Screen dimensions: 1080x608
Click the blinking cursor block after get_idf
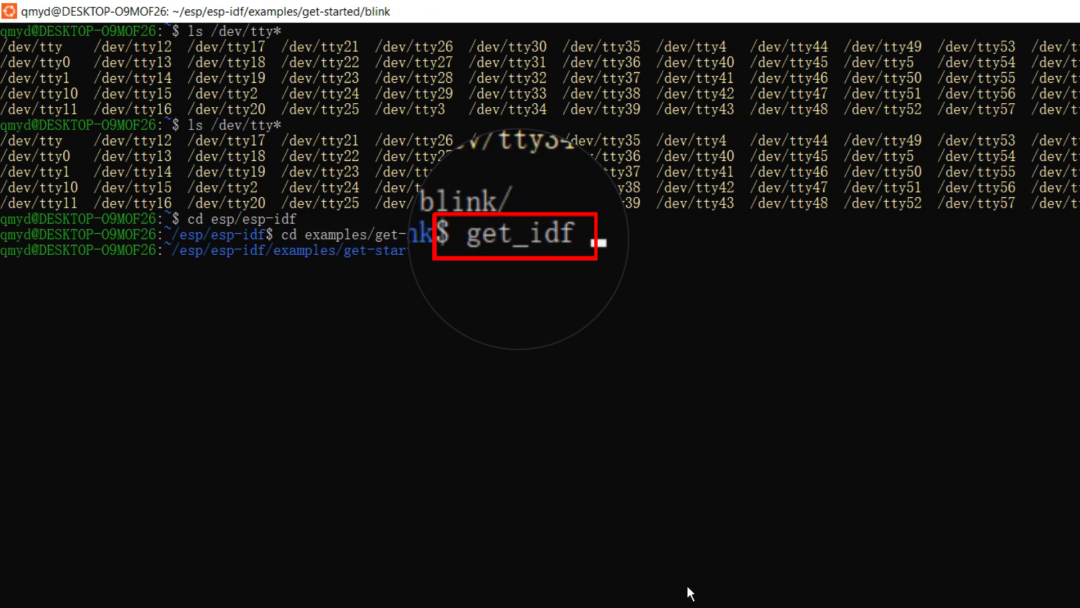599,242
